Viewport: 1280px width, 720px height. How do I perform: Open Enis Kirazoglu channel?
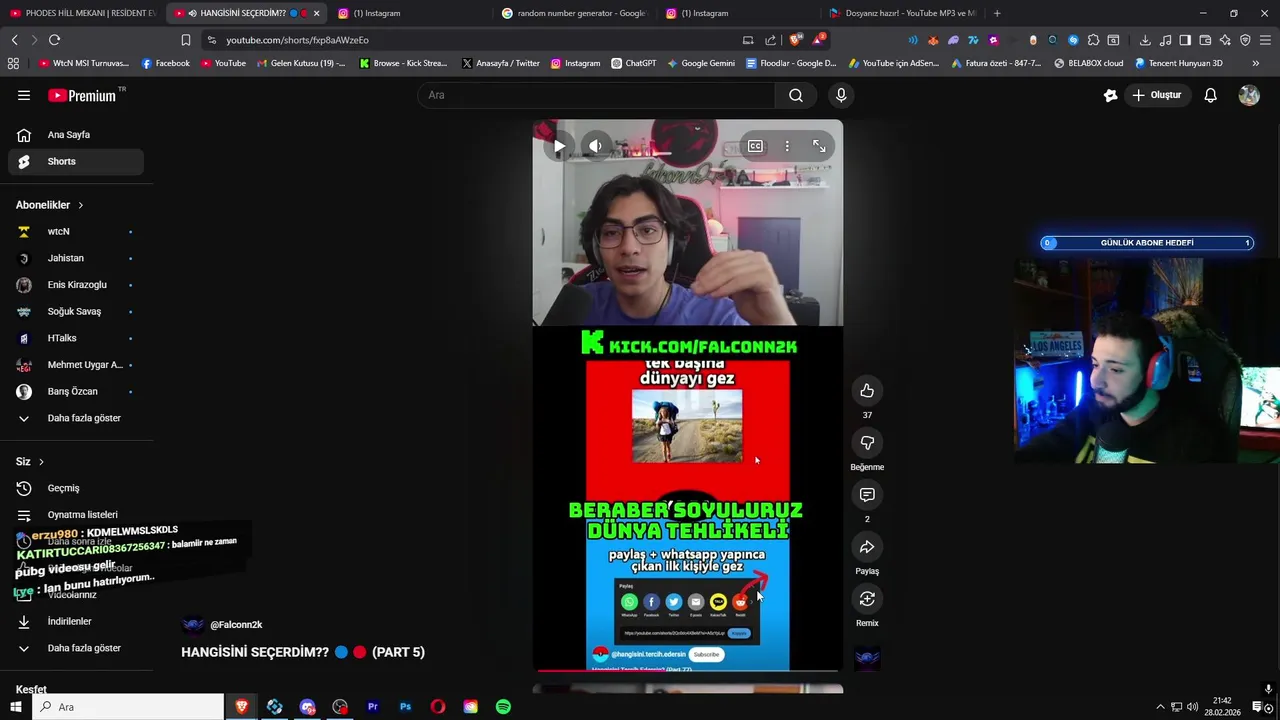(76, 285)
